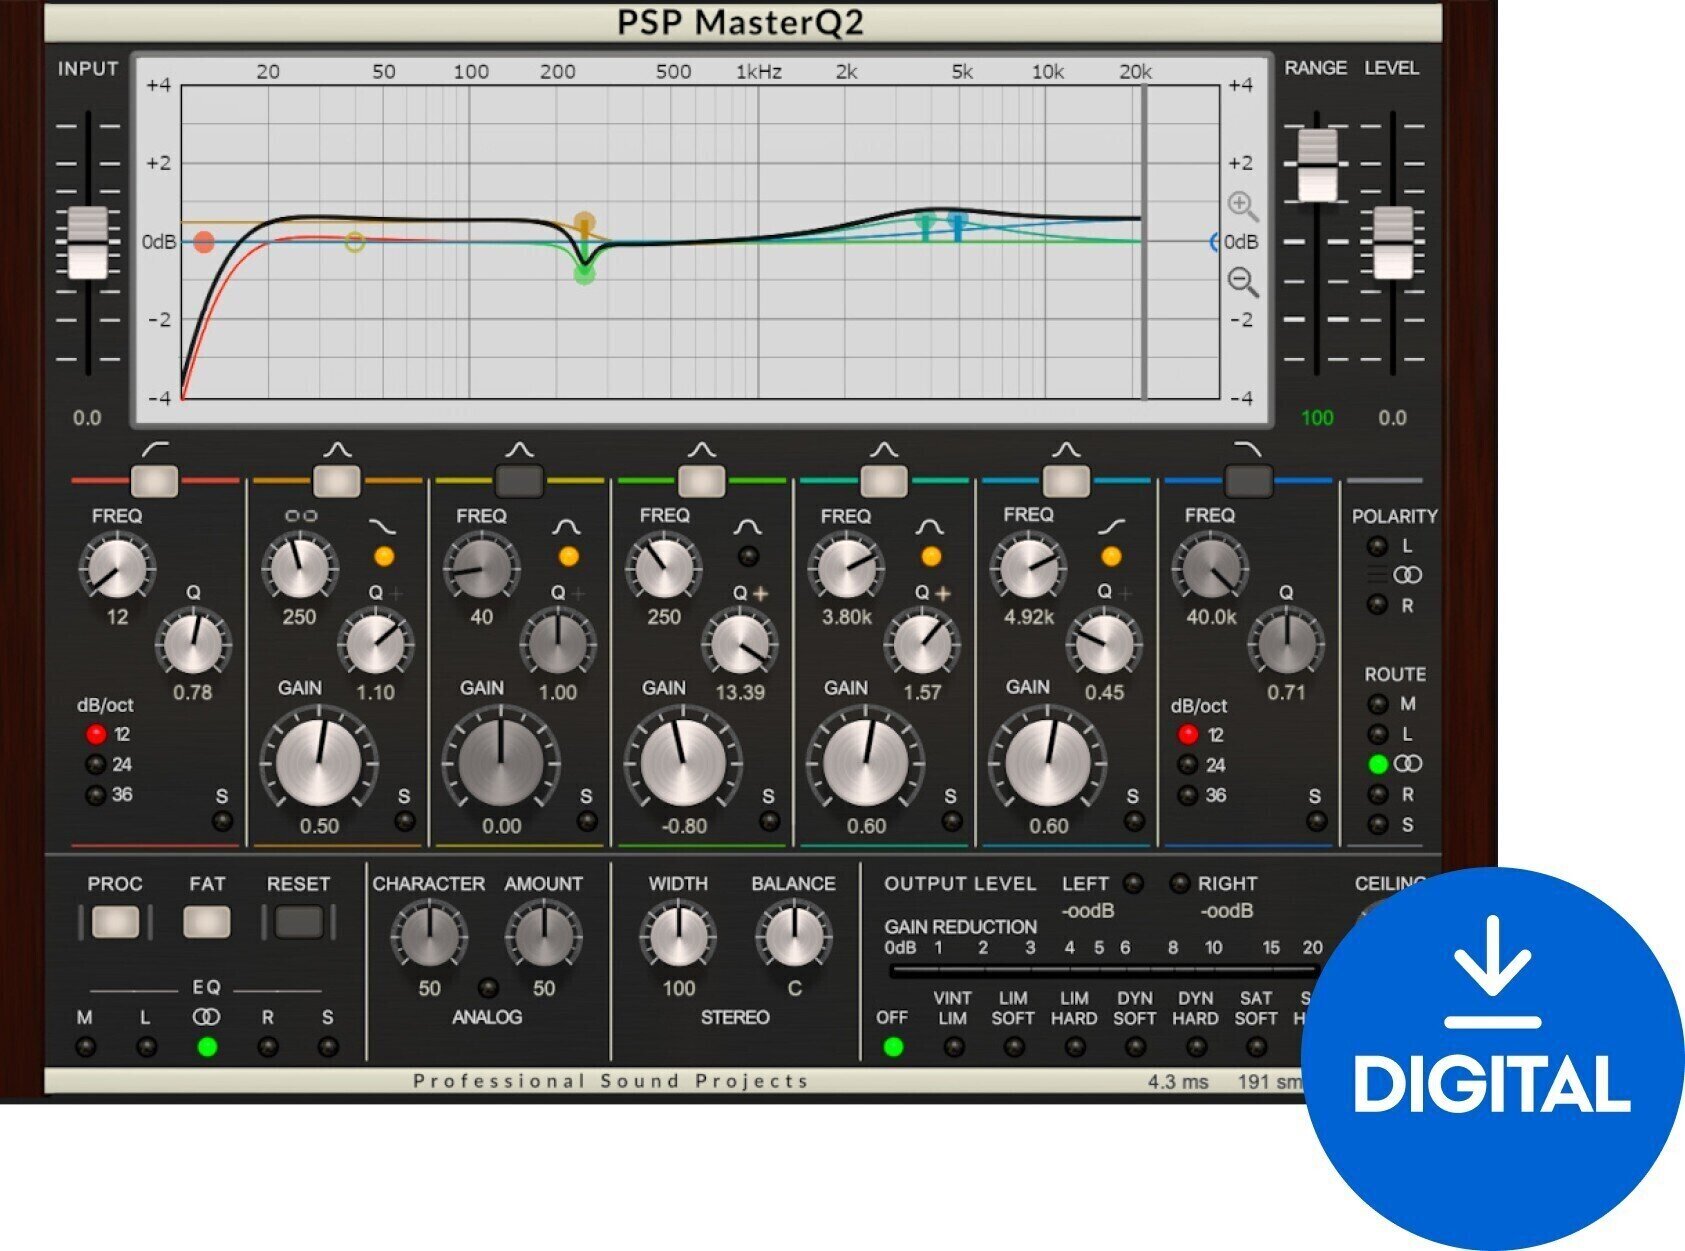Screen dimensions: 1685x1251
Task: Invert polarity of the R channel
Action: point(1377,605)
